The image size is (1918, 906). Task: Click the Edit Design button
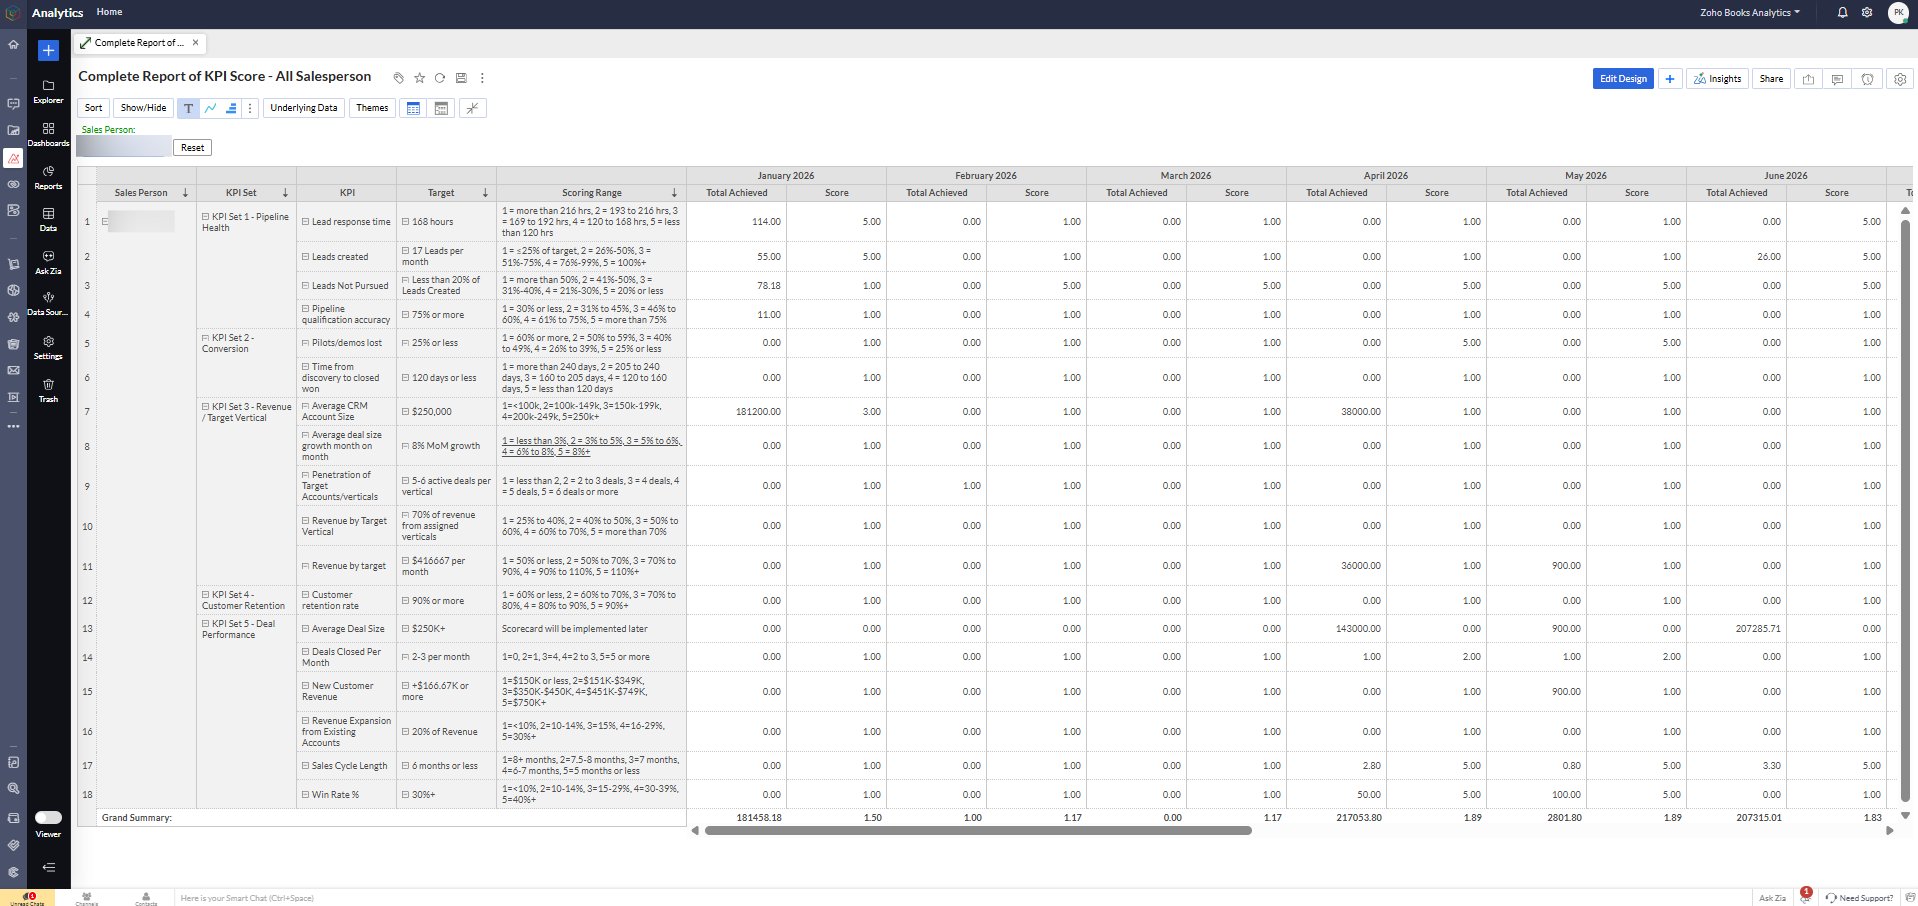point(1623,79)
